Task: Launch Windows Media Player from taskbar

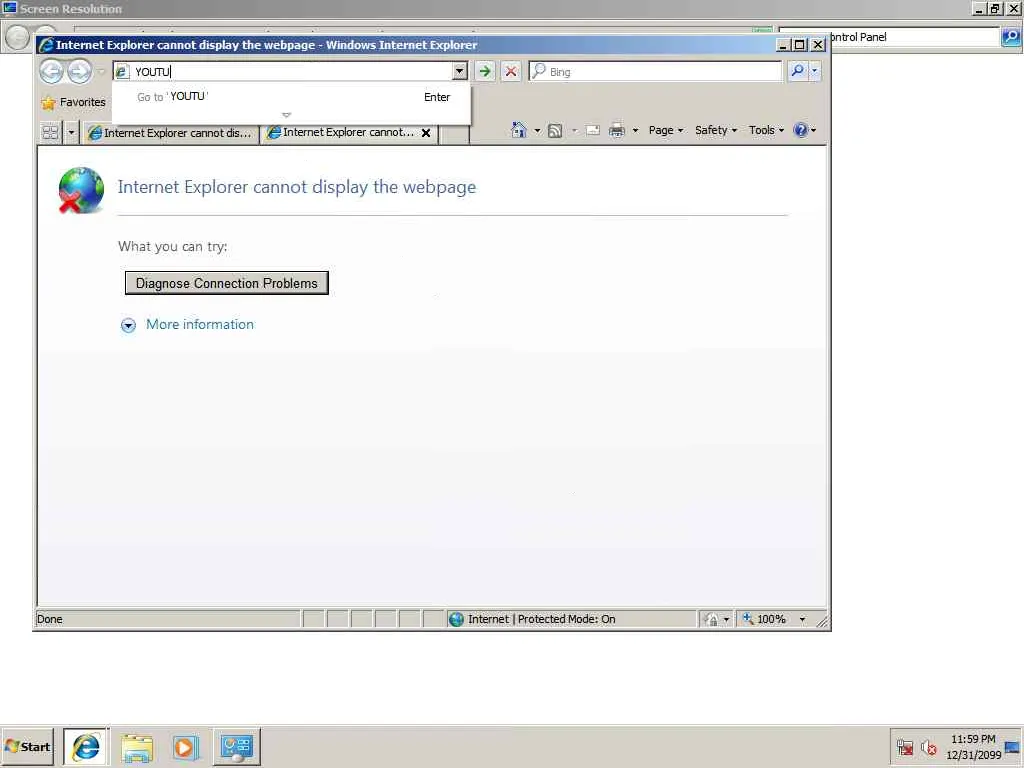Action: [185, 747]
